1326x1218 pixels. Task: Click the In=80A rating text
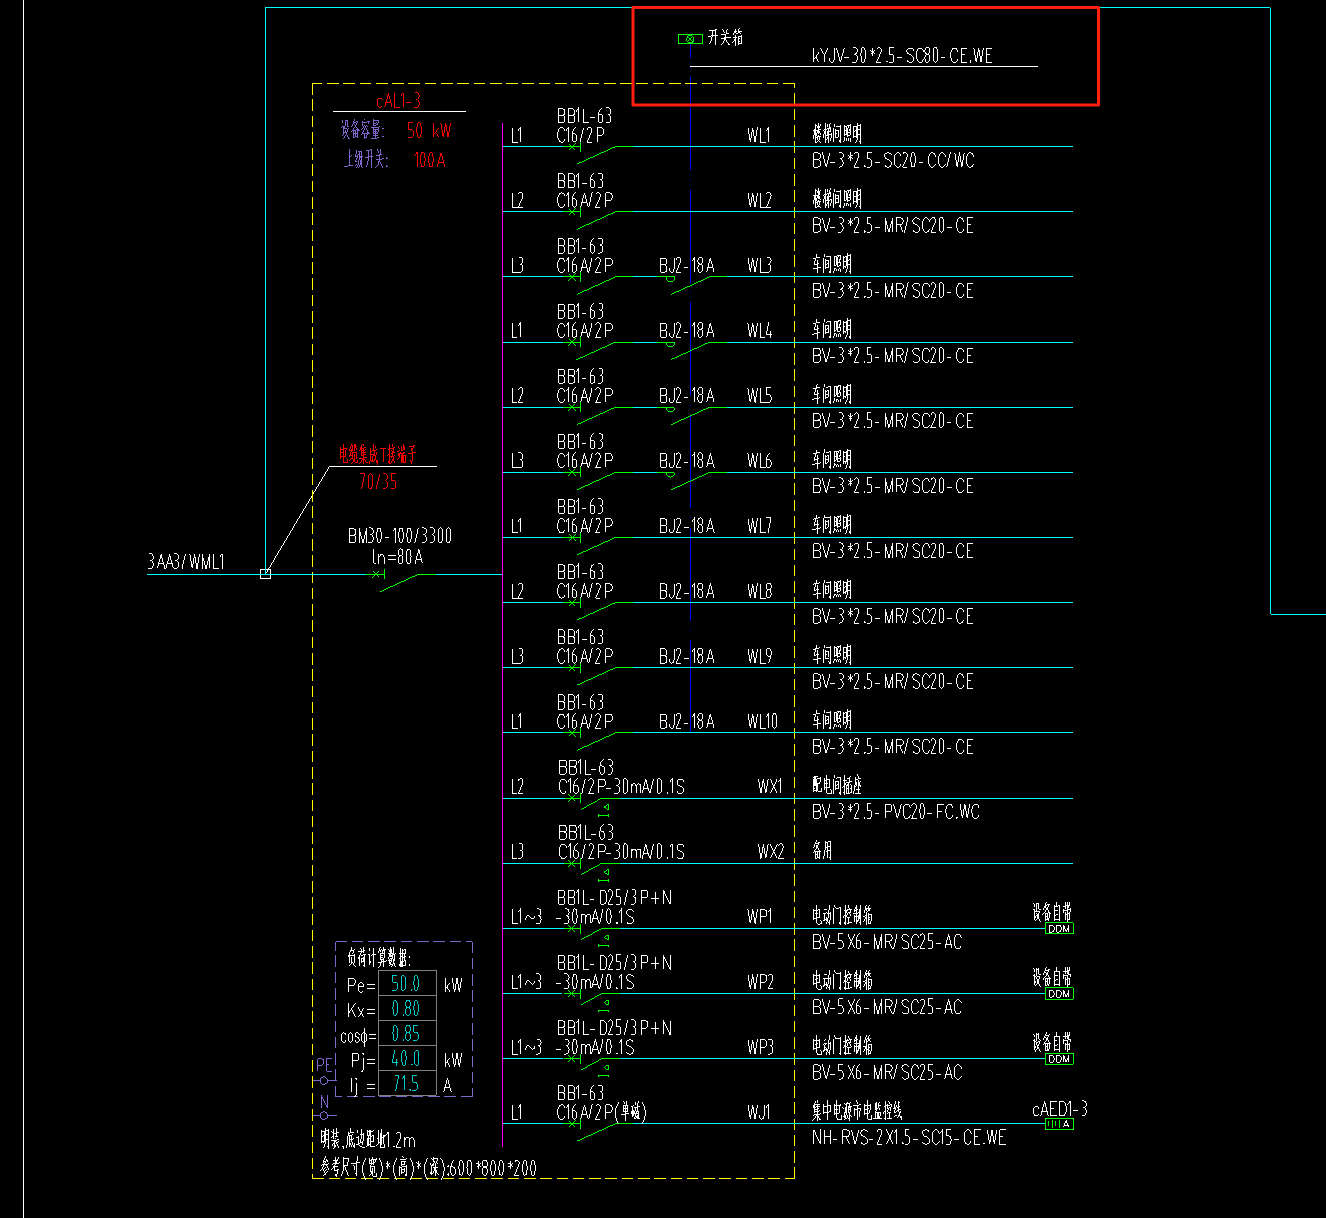(398, 557)
